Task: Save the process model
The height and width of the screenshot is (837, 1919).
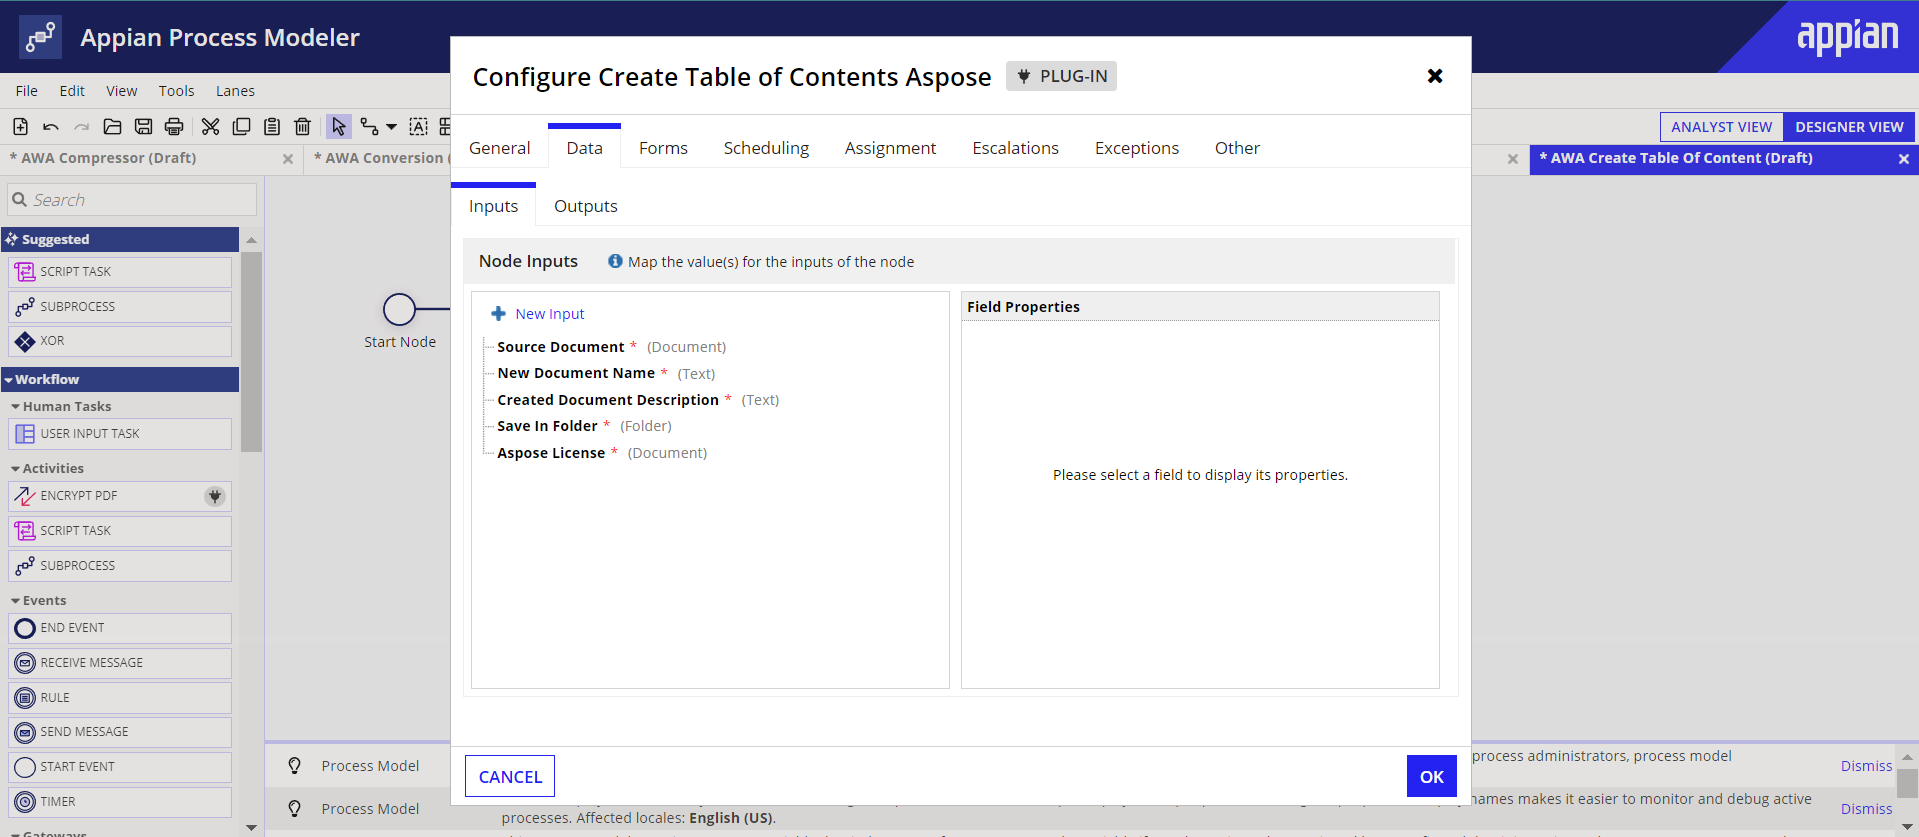Action: (144, 127)
